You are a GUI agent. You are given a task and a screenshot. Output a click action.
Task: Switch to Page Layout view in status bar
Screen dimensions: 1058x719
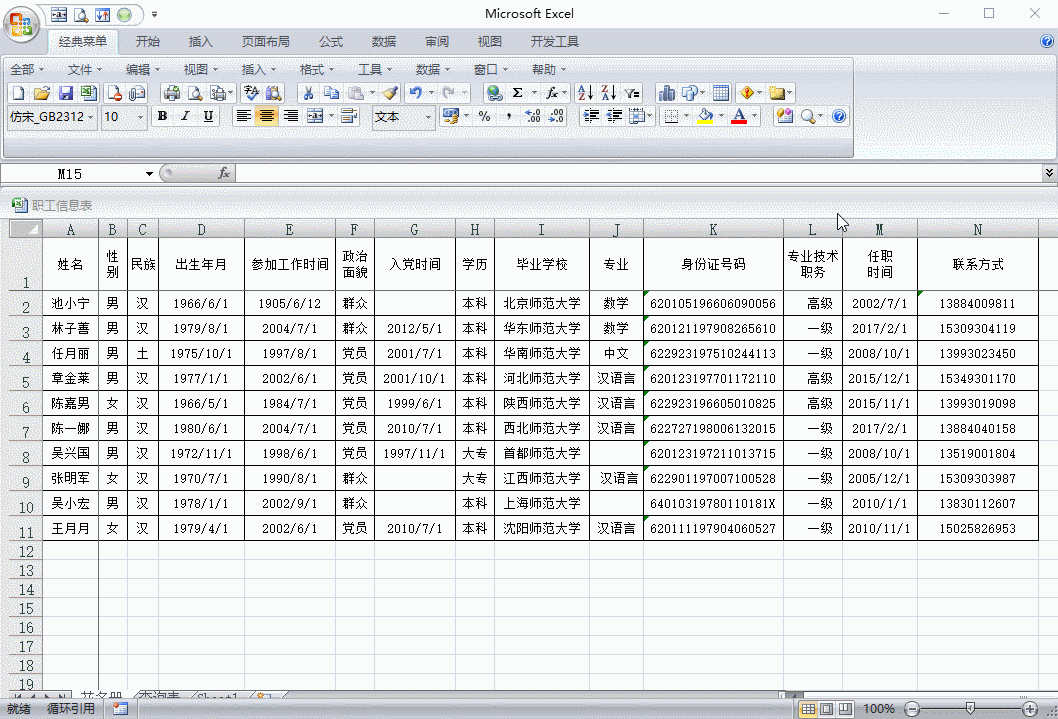[826, 709]
